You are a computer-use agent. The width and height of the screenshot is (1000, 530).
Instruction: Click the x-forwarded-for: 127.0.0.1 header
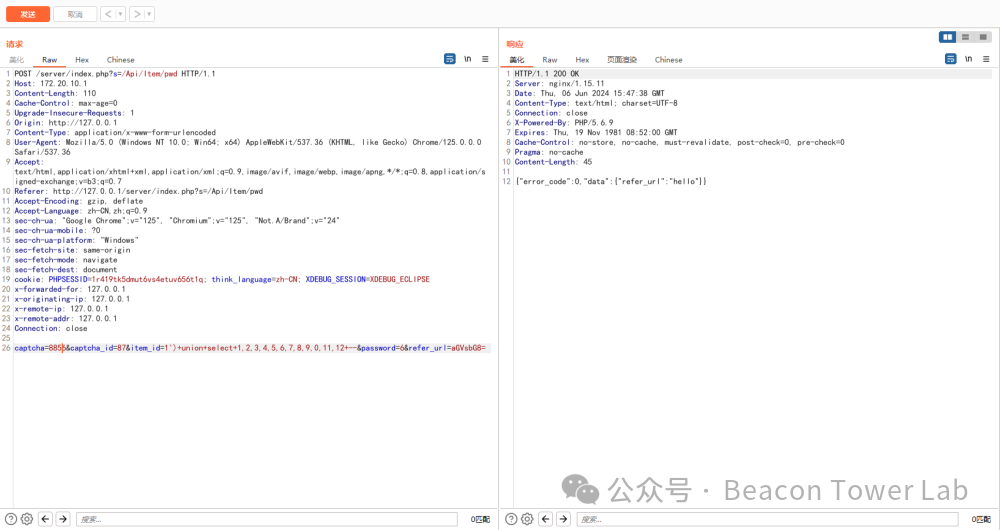(x=70, y=289)
